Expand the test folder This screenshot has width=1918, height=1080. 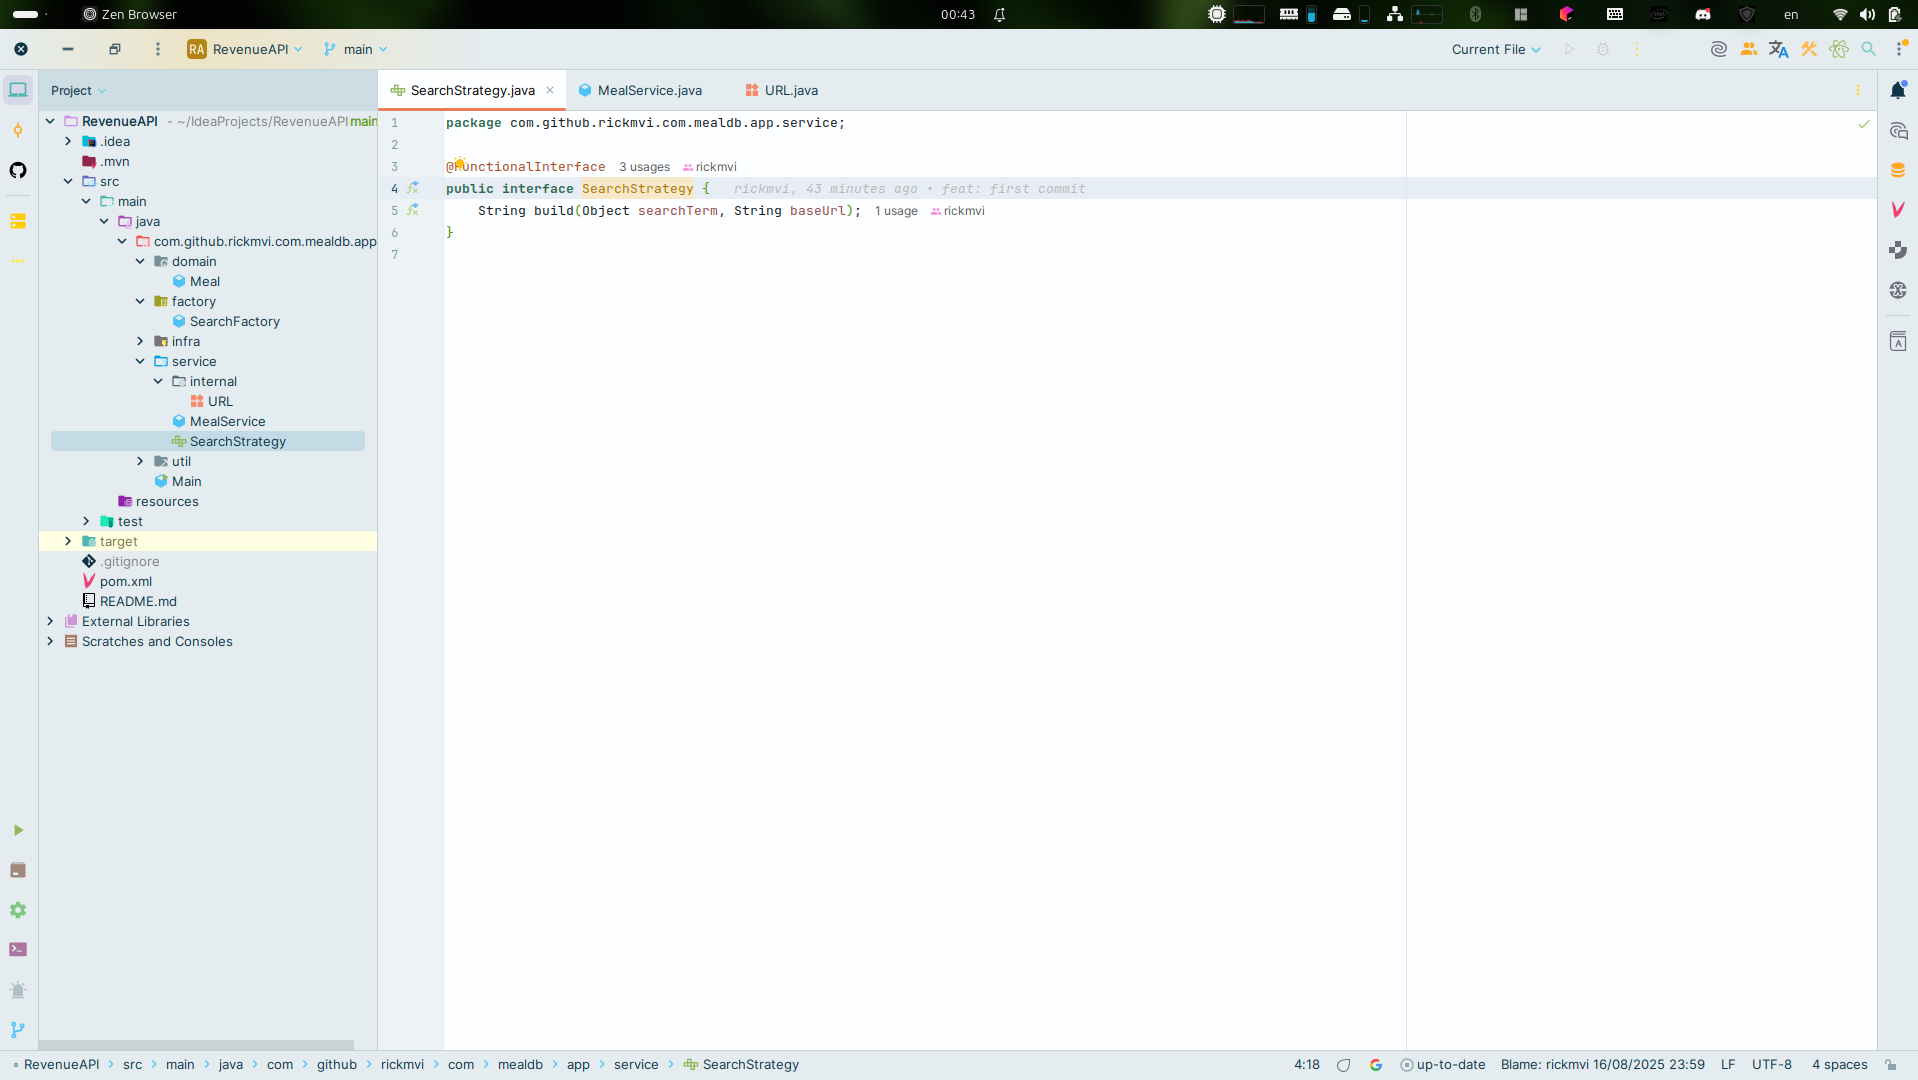[86, 521]
